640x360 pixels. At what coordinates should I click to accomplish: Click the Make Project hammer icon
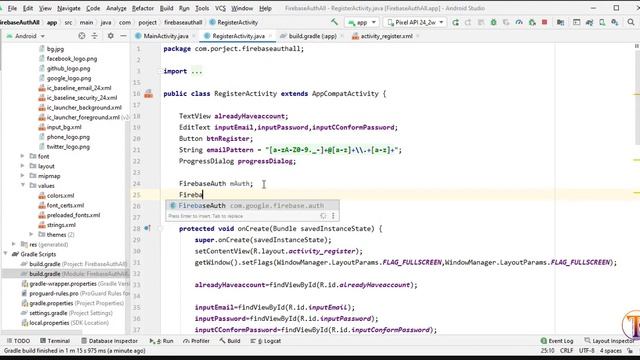pos(334,22)
